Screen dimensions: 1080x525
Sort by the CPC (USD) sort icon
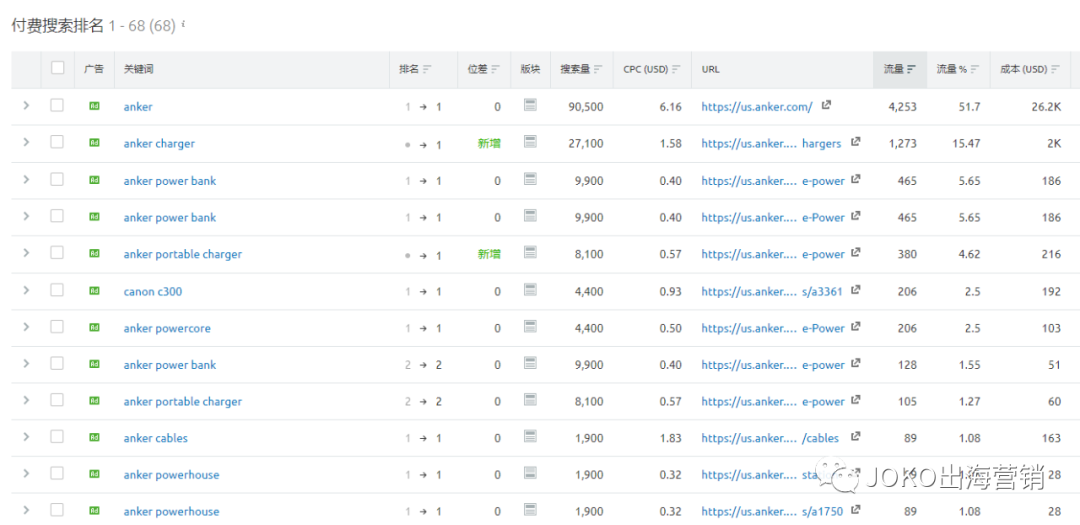676,69
